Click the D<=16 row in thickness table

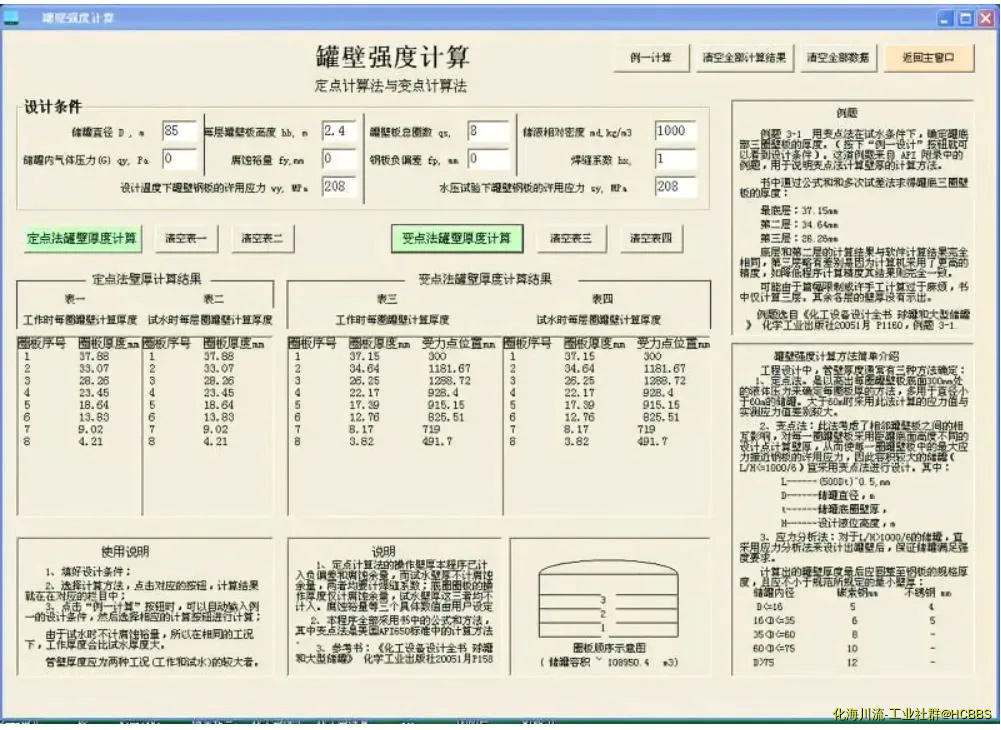[845, 607]
